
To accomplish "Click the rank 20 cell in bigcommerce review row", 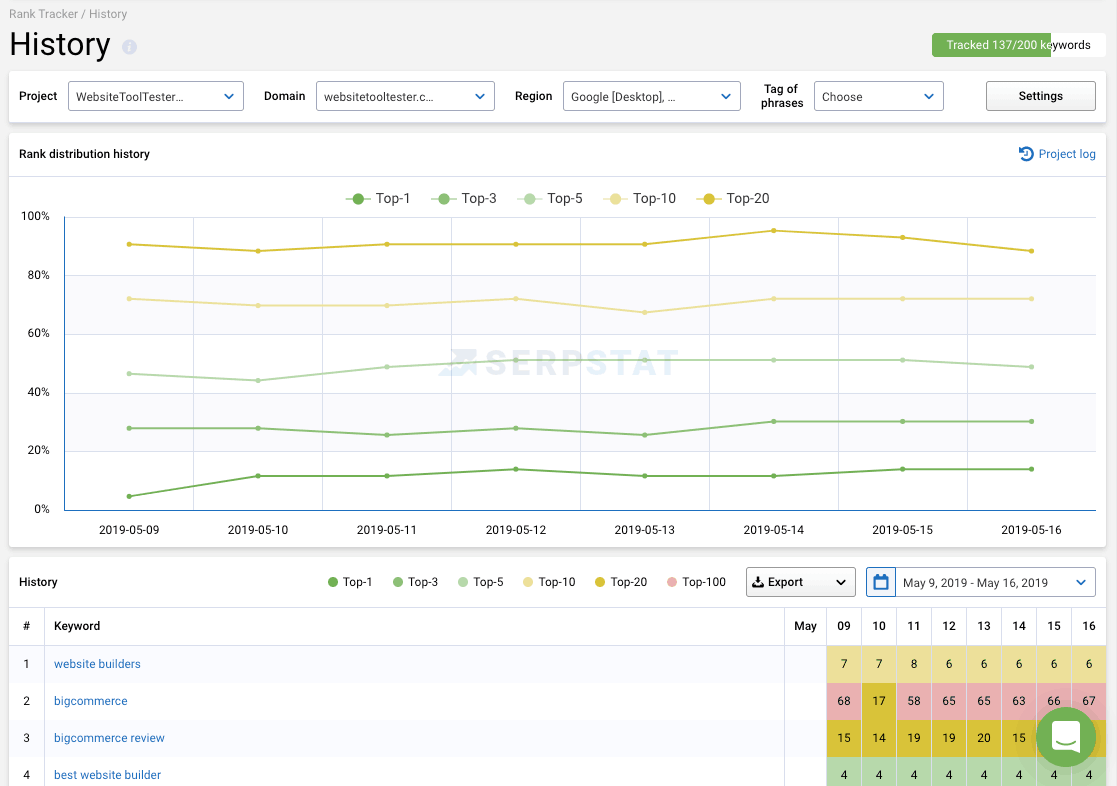I will pos(984,738).
